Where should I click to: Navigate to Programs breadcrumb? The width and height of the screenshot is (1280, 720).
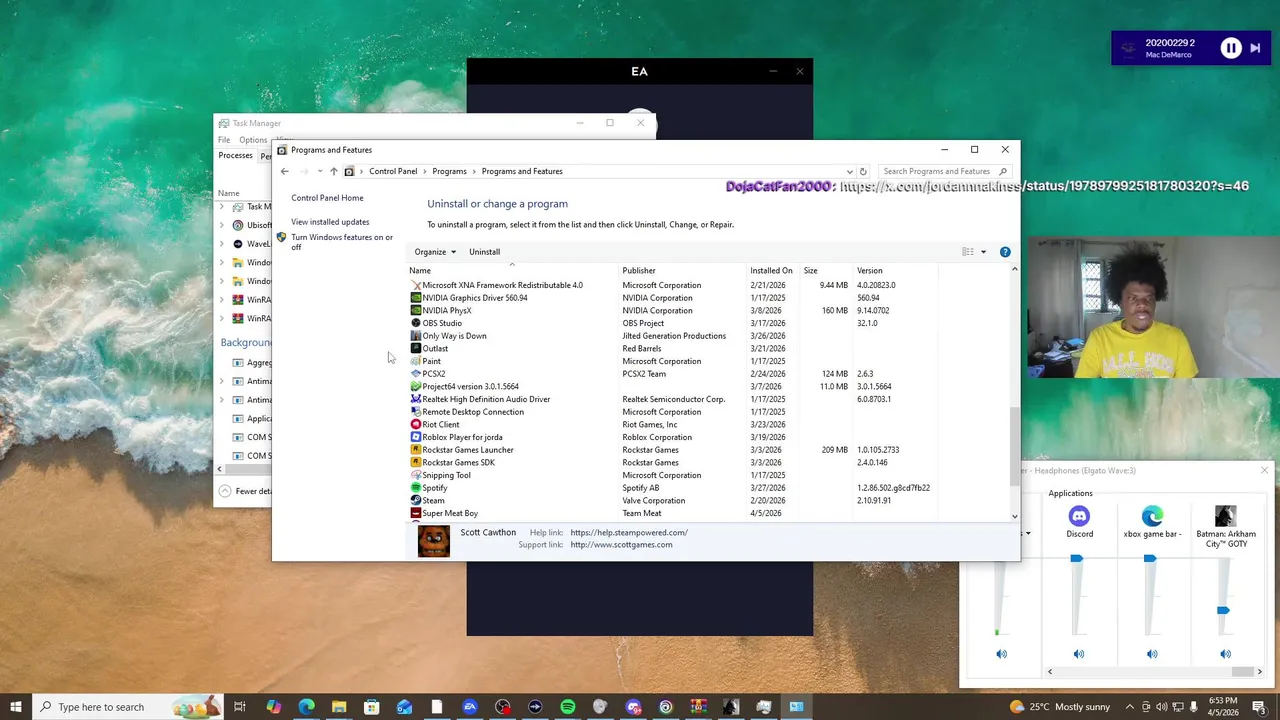click(449, 171)
